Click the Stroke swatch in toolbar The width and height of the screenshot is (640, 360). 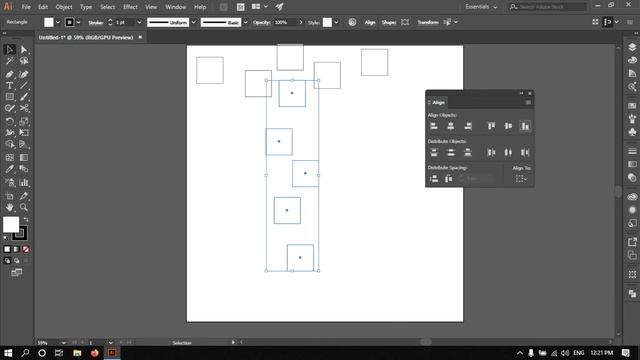20,234
